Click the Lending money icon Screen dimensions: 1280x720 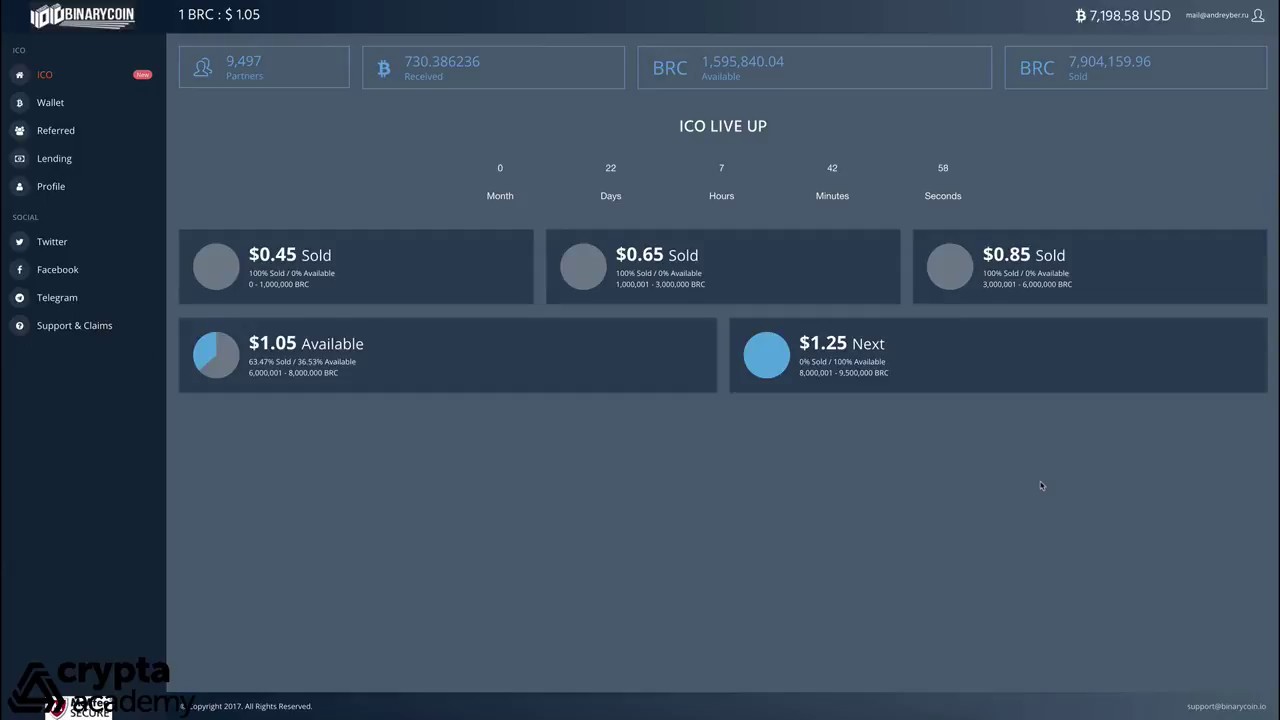click(19, 159)
